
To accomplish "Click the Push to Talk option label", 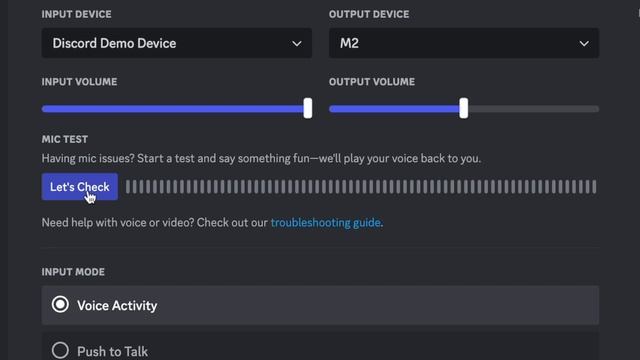I will [112, 351].
